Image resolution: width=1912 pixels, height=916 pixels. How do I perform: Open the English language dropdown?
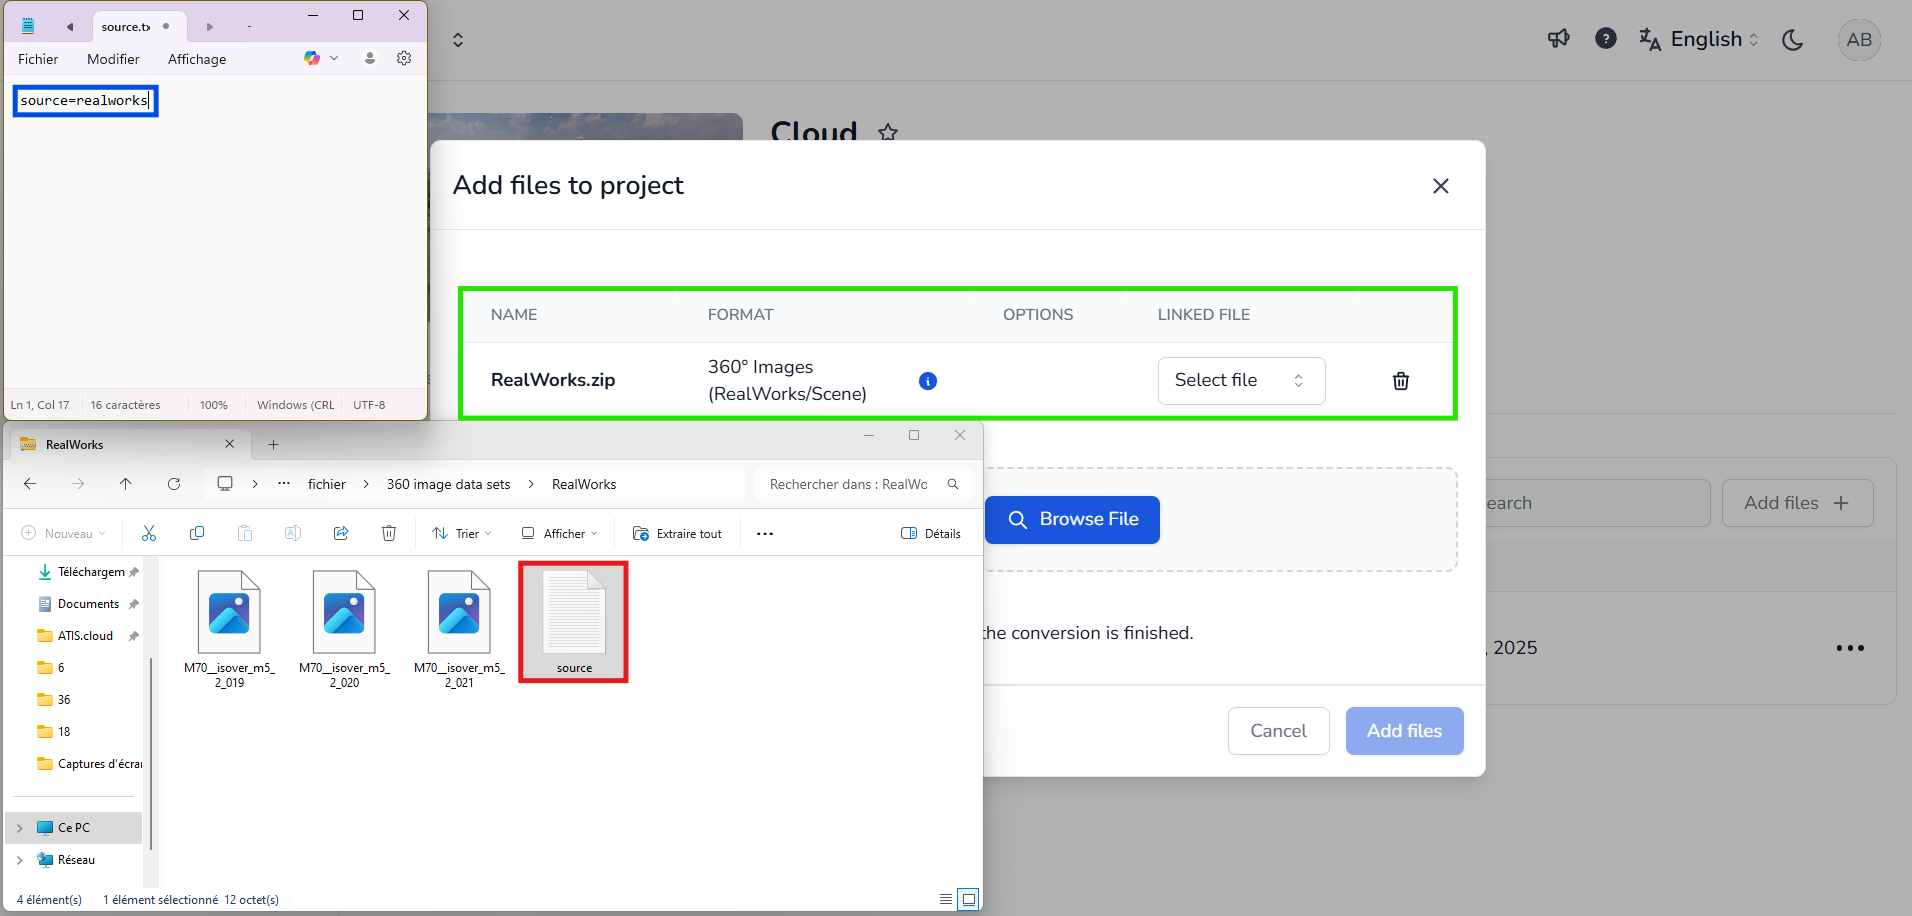coord(1699,39)
